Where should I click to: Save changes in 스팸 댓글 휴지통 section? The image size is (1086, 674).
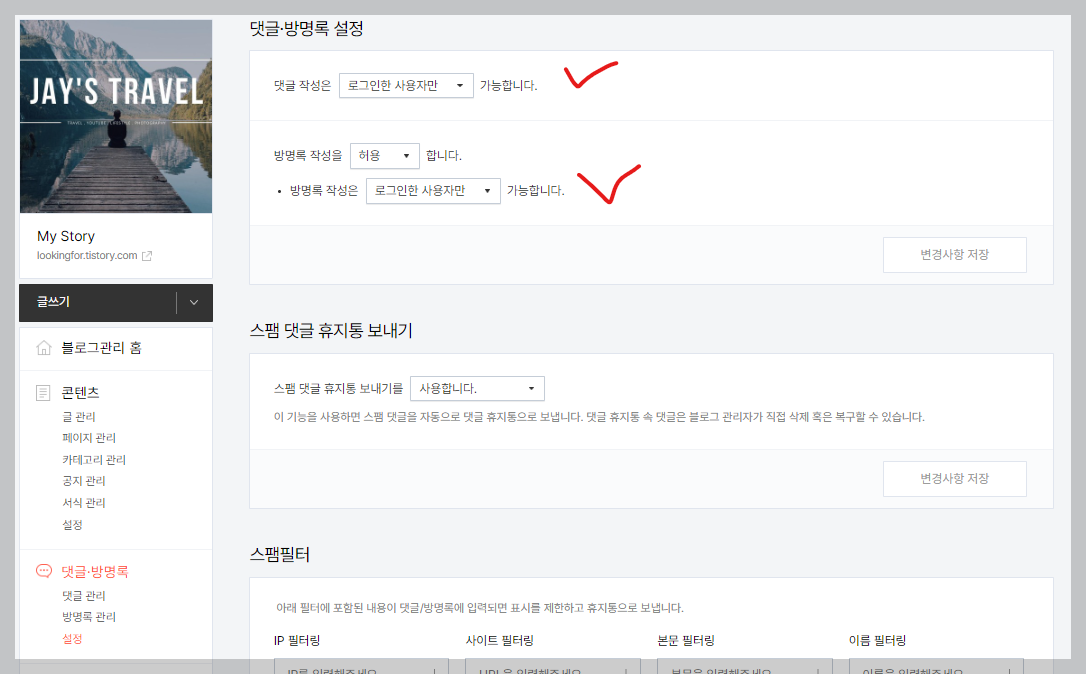click(x=954, y=479)
